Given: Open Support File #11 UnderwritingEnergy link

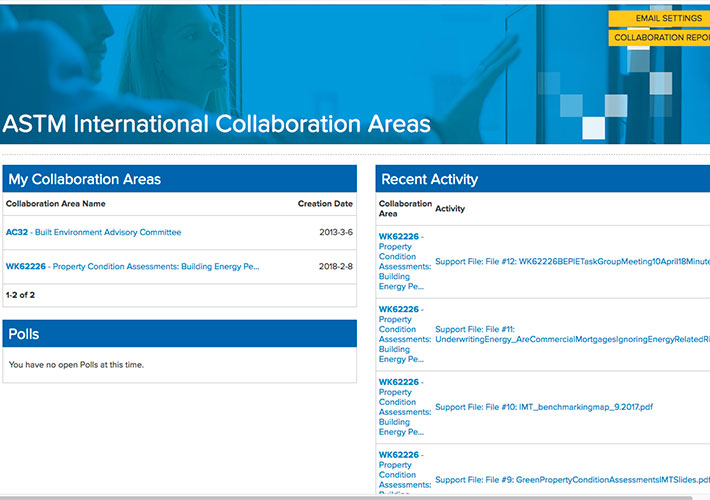Looking at the screenshot, I should [x=572, y=340].
